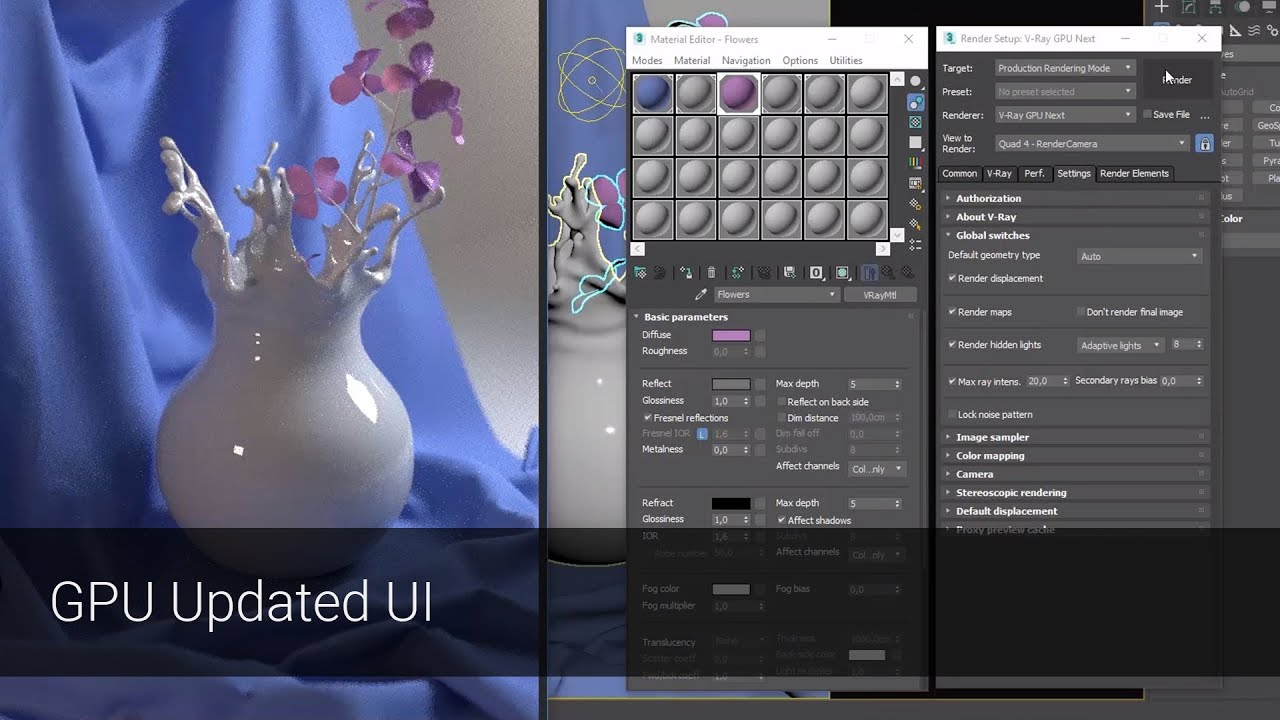Click Go to Parent icon
The image size is (1280, 720).
pos(887,272)
